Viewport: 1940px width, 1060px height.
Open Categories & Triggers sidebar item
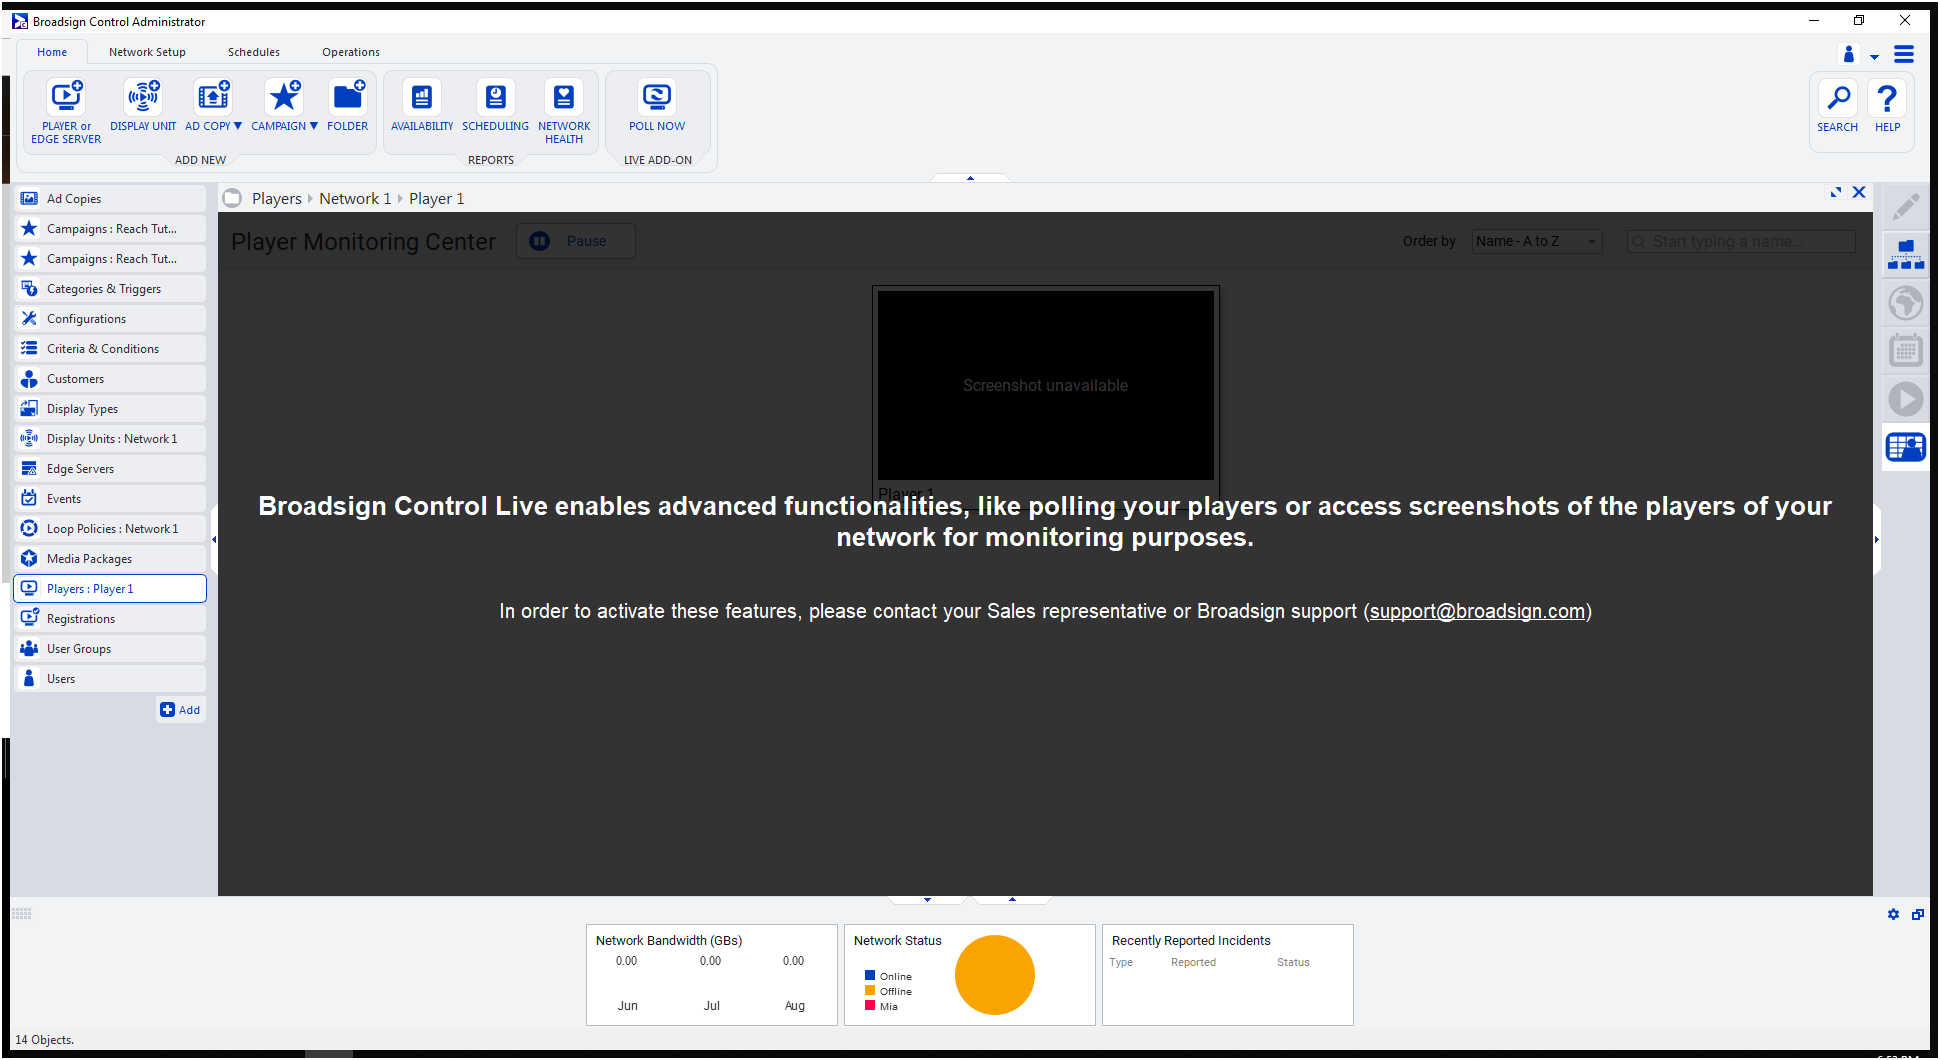click(x=110, y=289)
